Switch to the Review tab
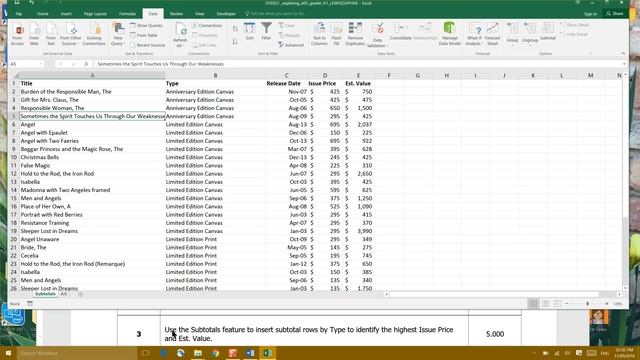Viewport: 640px width, 360px height. click(x=176, y=14)
